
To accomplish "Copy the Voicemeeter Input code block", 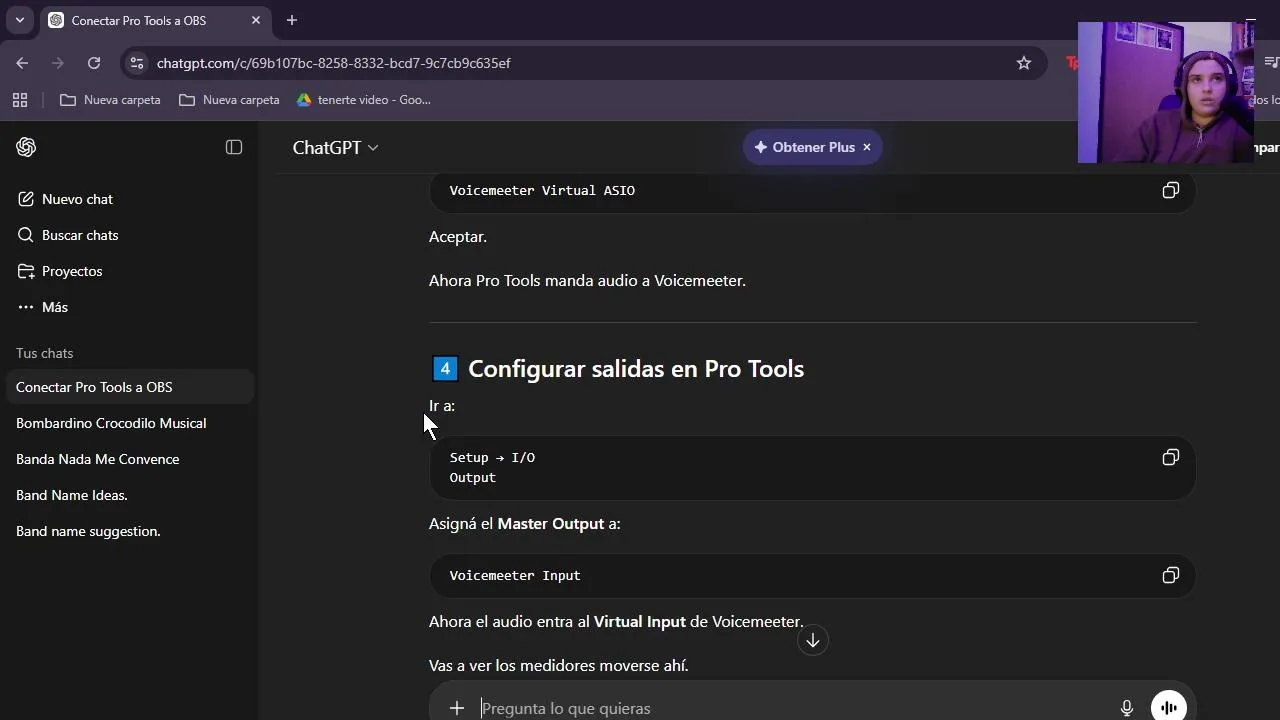I will (x=1170, y=575).
